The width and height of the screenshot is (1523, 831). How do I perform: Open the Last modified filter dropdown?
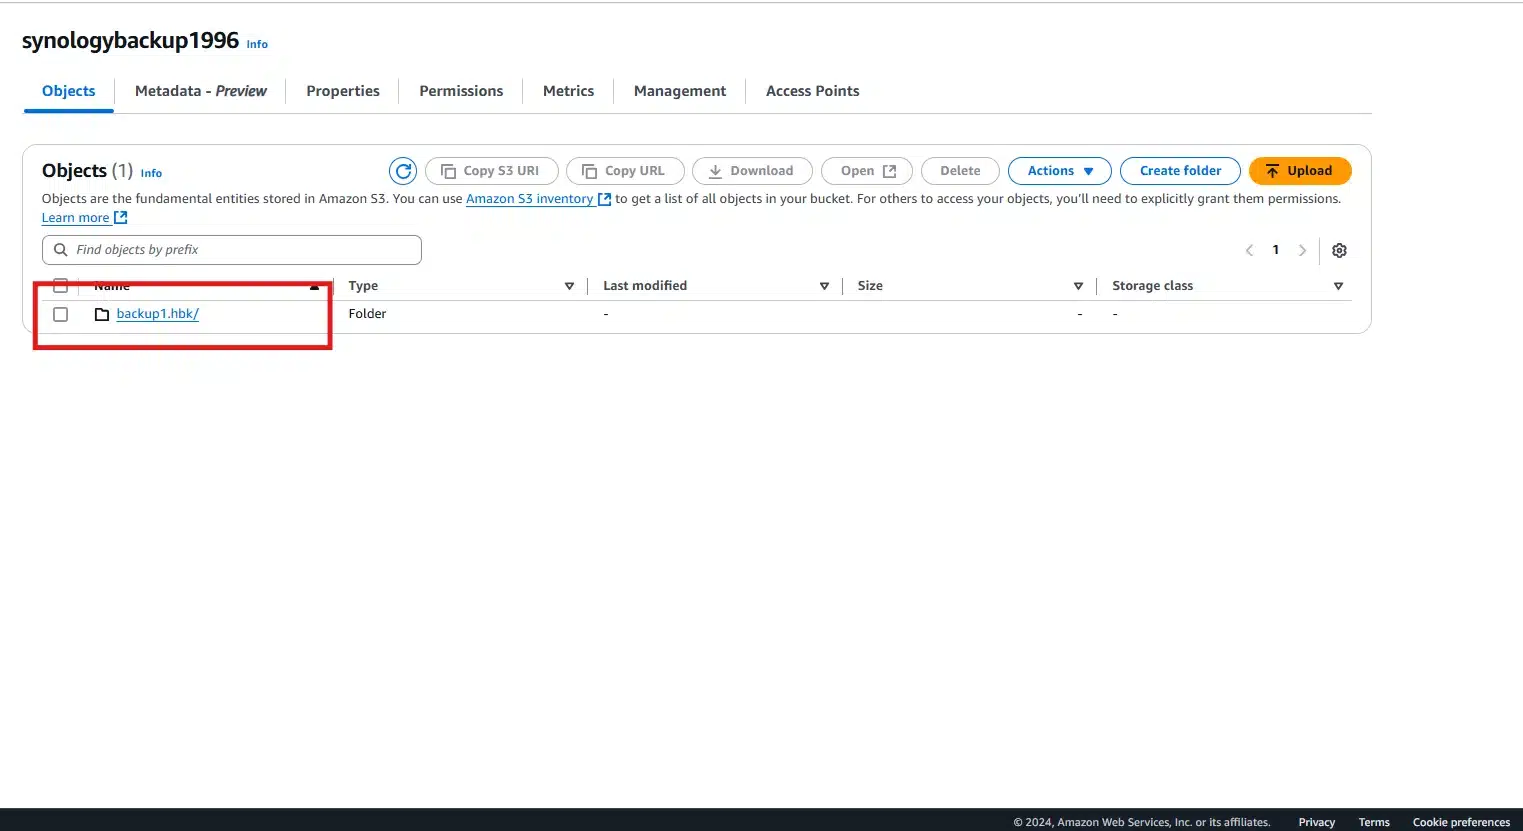point(824,285)
